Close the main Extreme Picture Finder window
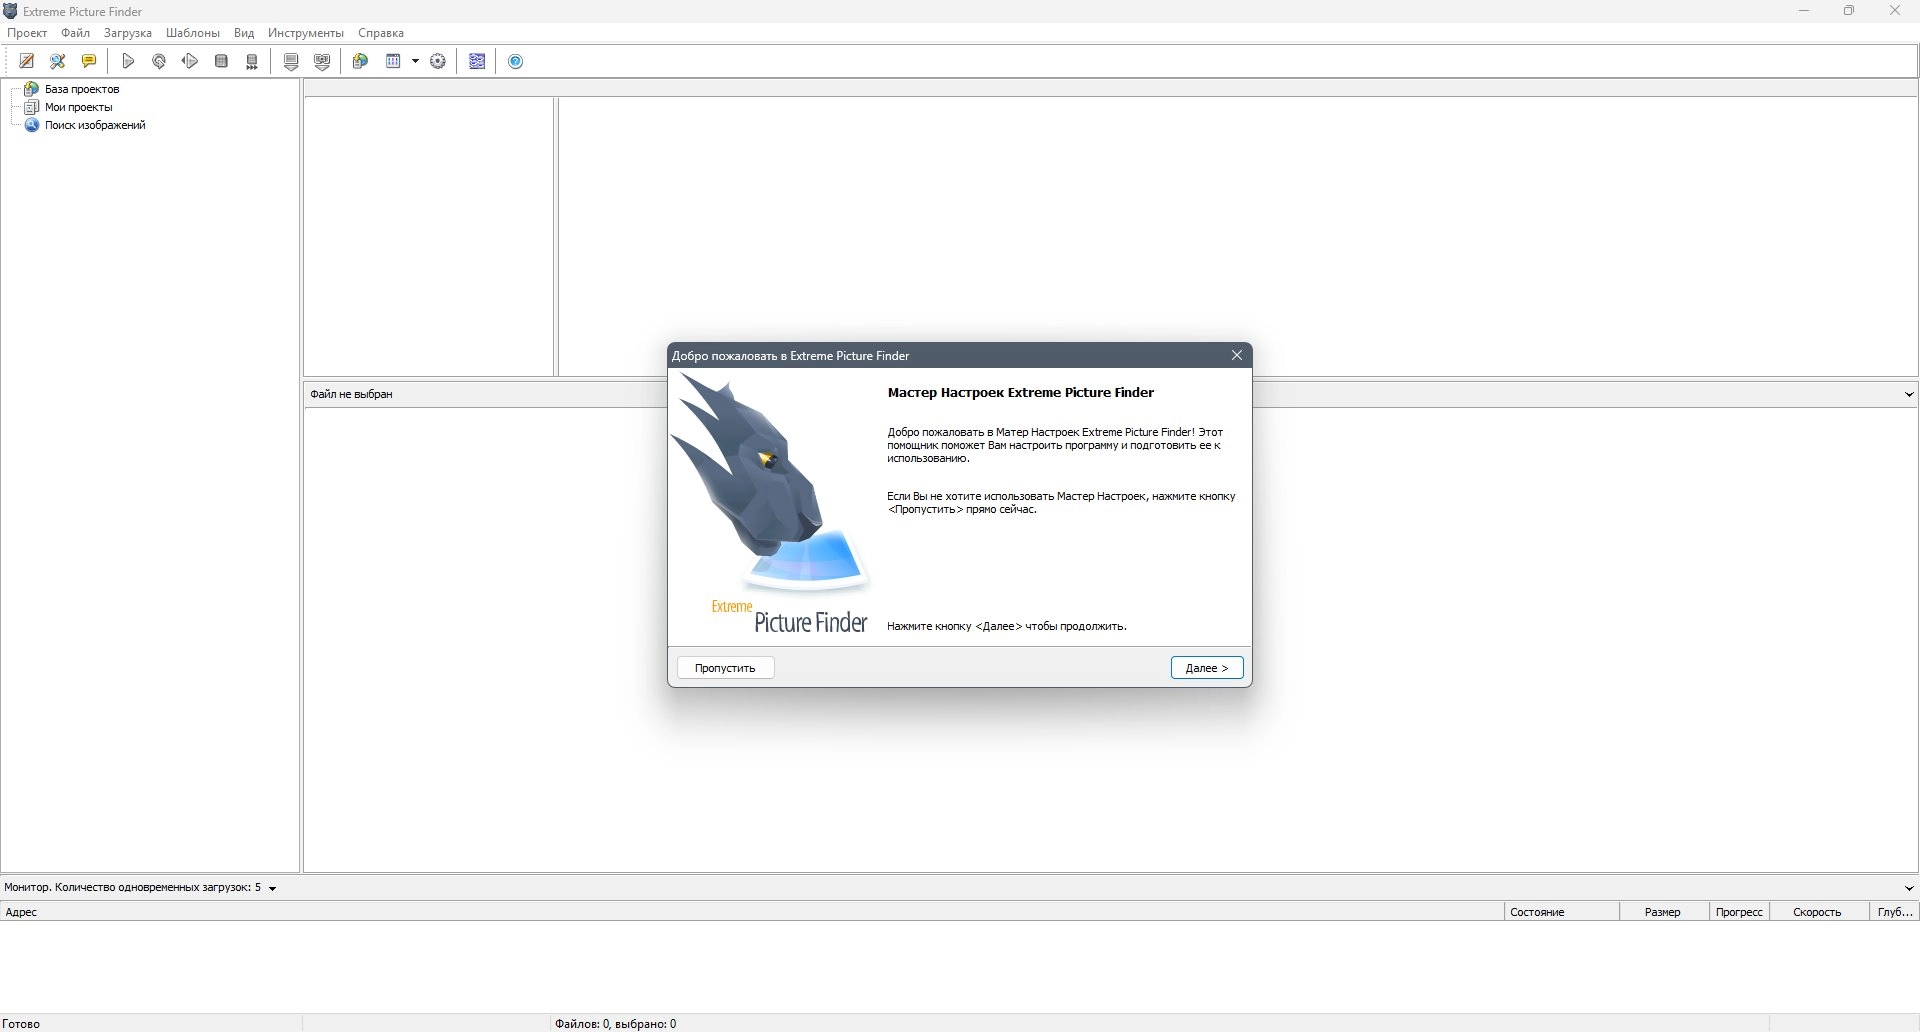Image resolution: width=1920 pixels, height=1032 pixels. click(1895, 11)
